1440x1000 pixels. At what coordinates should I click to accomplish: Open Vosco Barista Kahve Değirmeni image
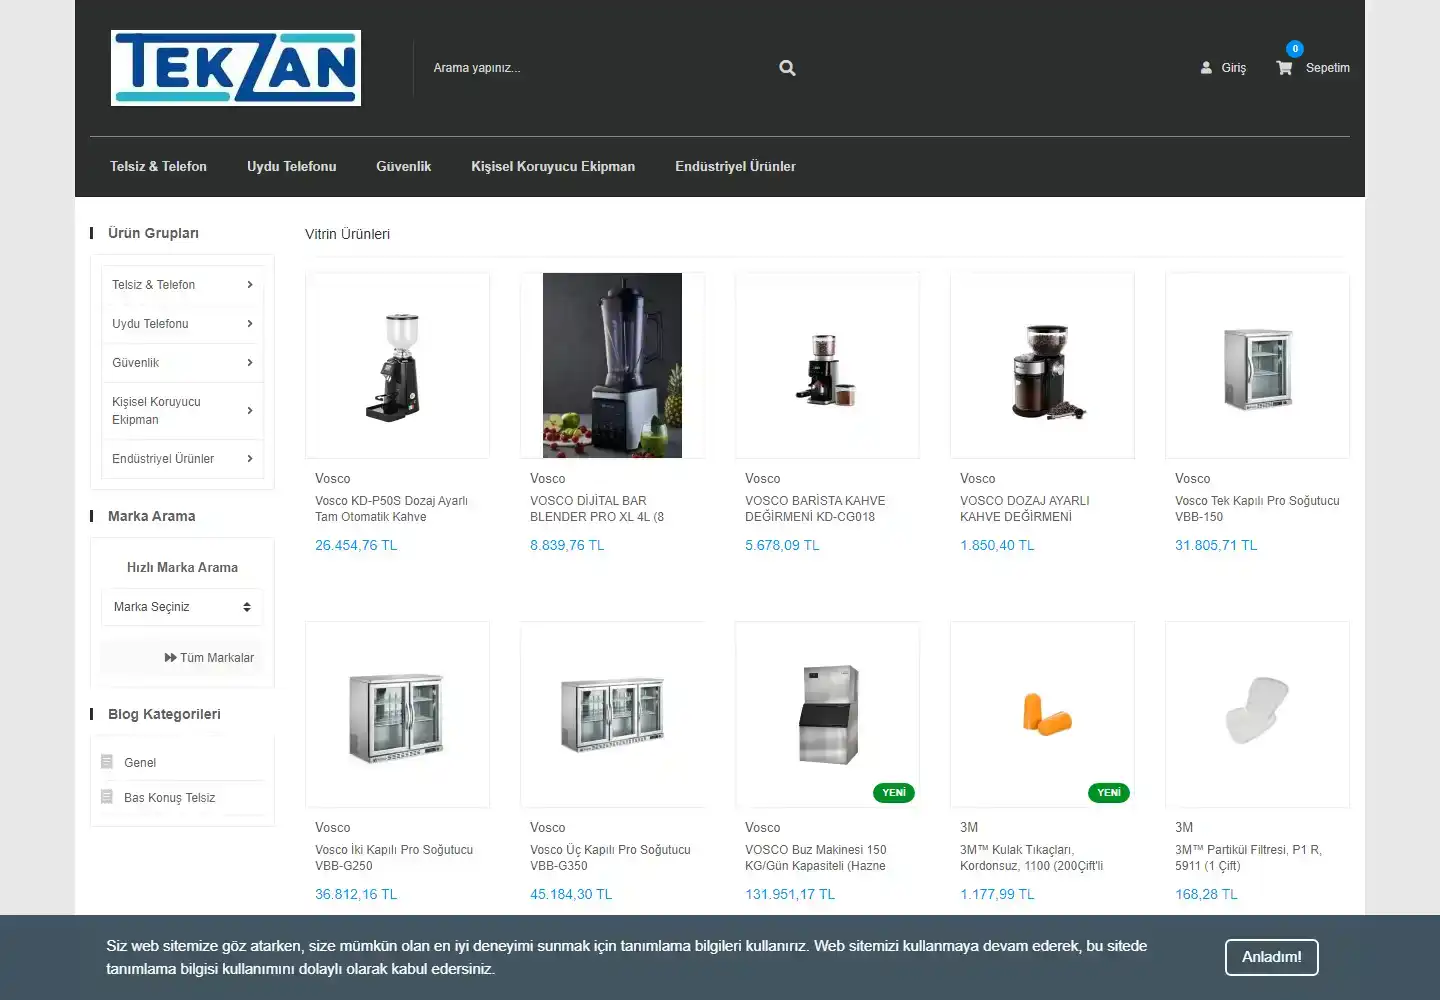pyautogui.click(x=828, y=366)
